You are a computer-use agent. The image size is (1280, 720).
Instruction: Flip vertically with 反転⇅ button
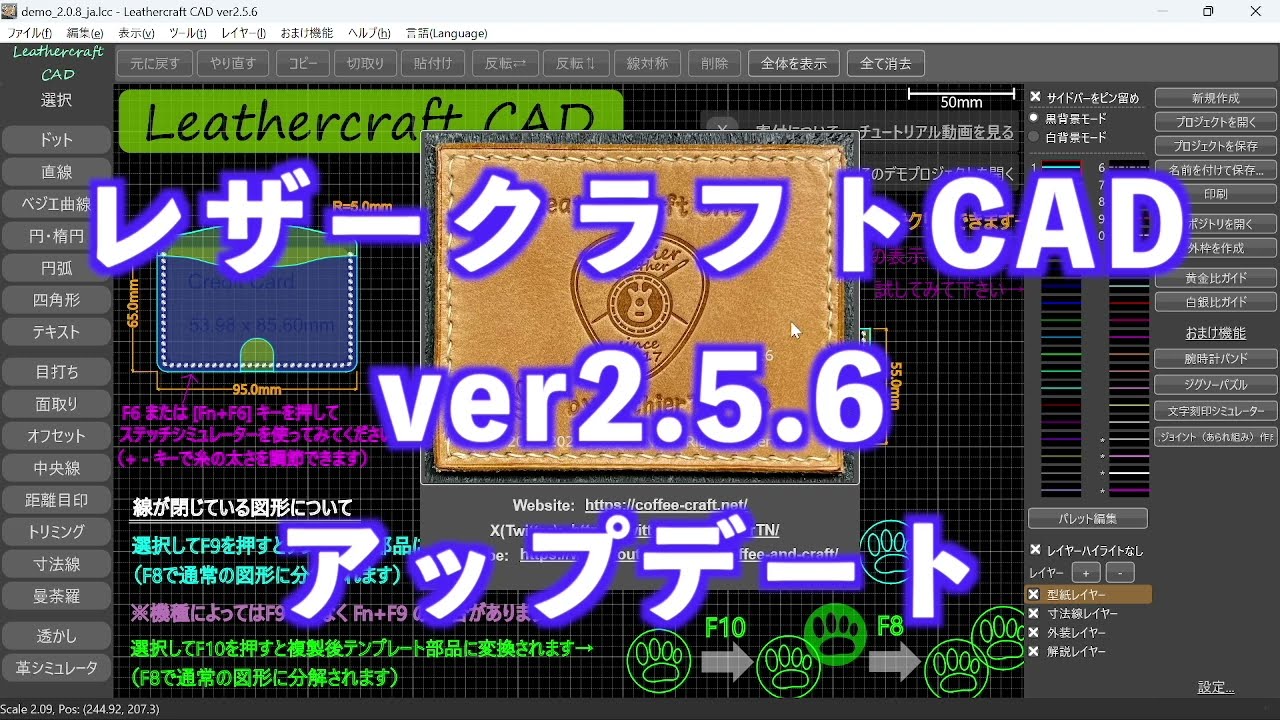pos(576,63)
